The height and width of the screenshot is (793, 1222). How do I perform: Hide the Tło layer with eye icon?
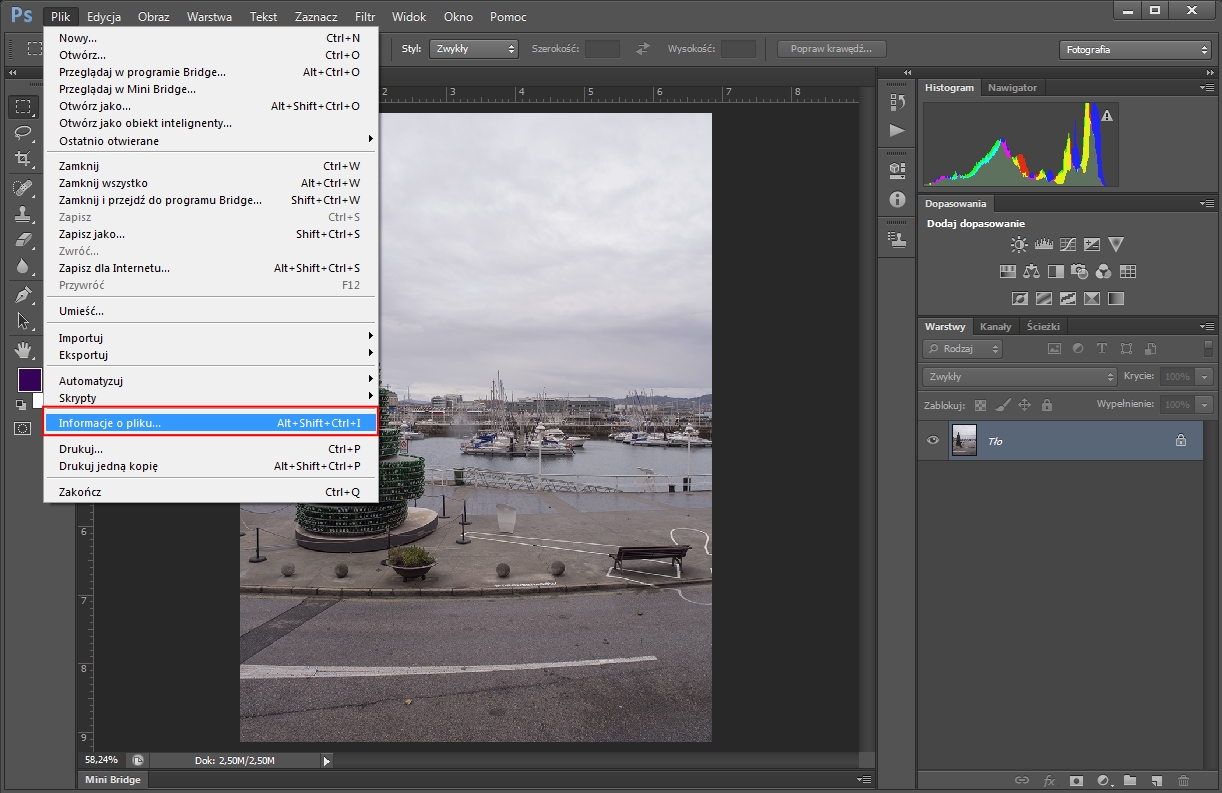[933, 440]
